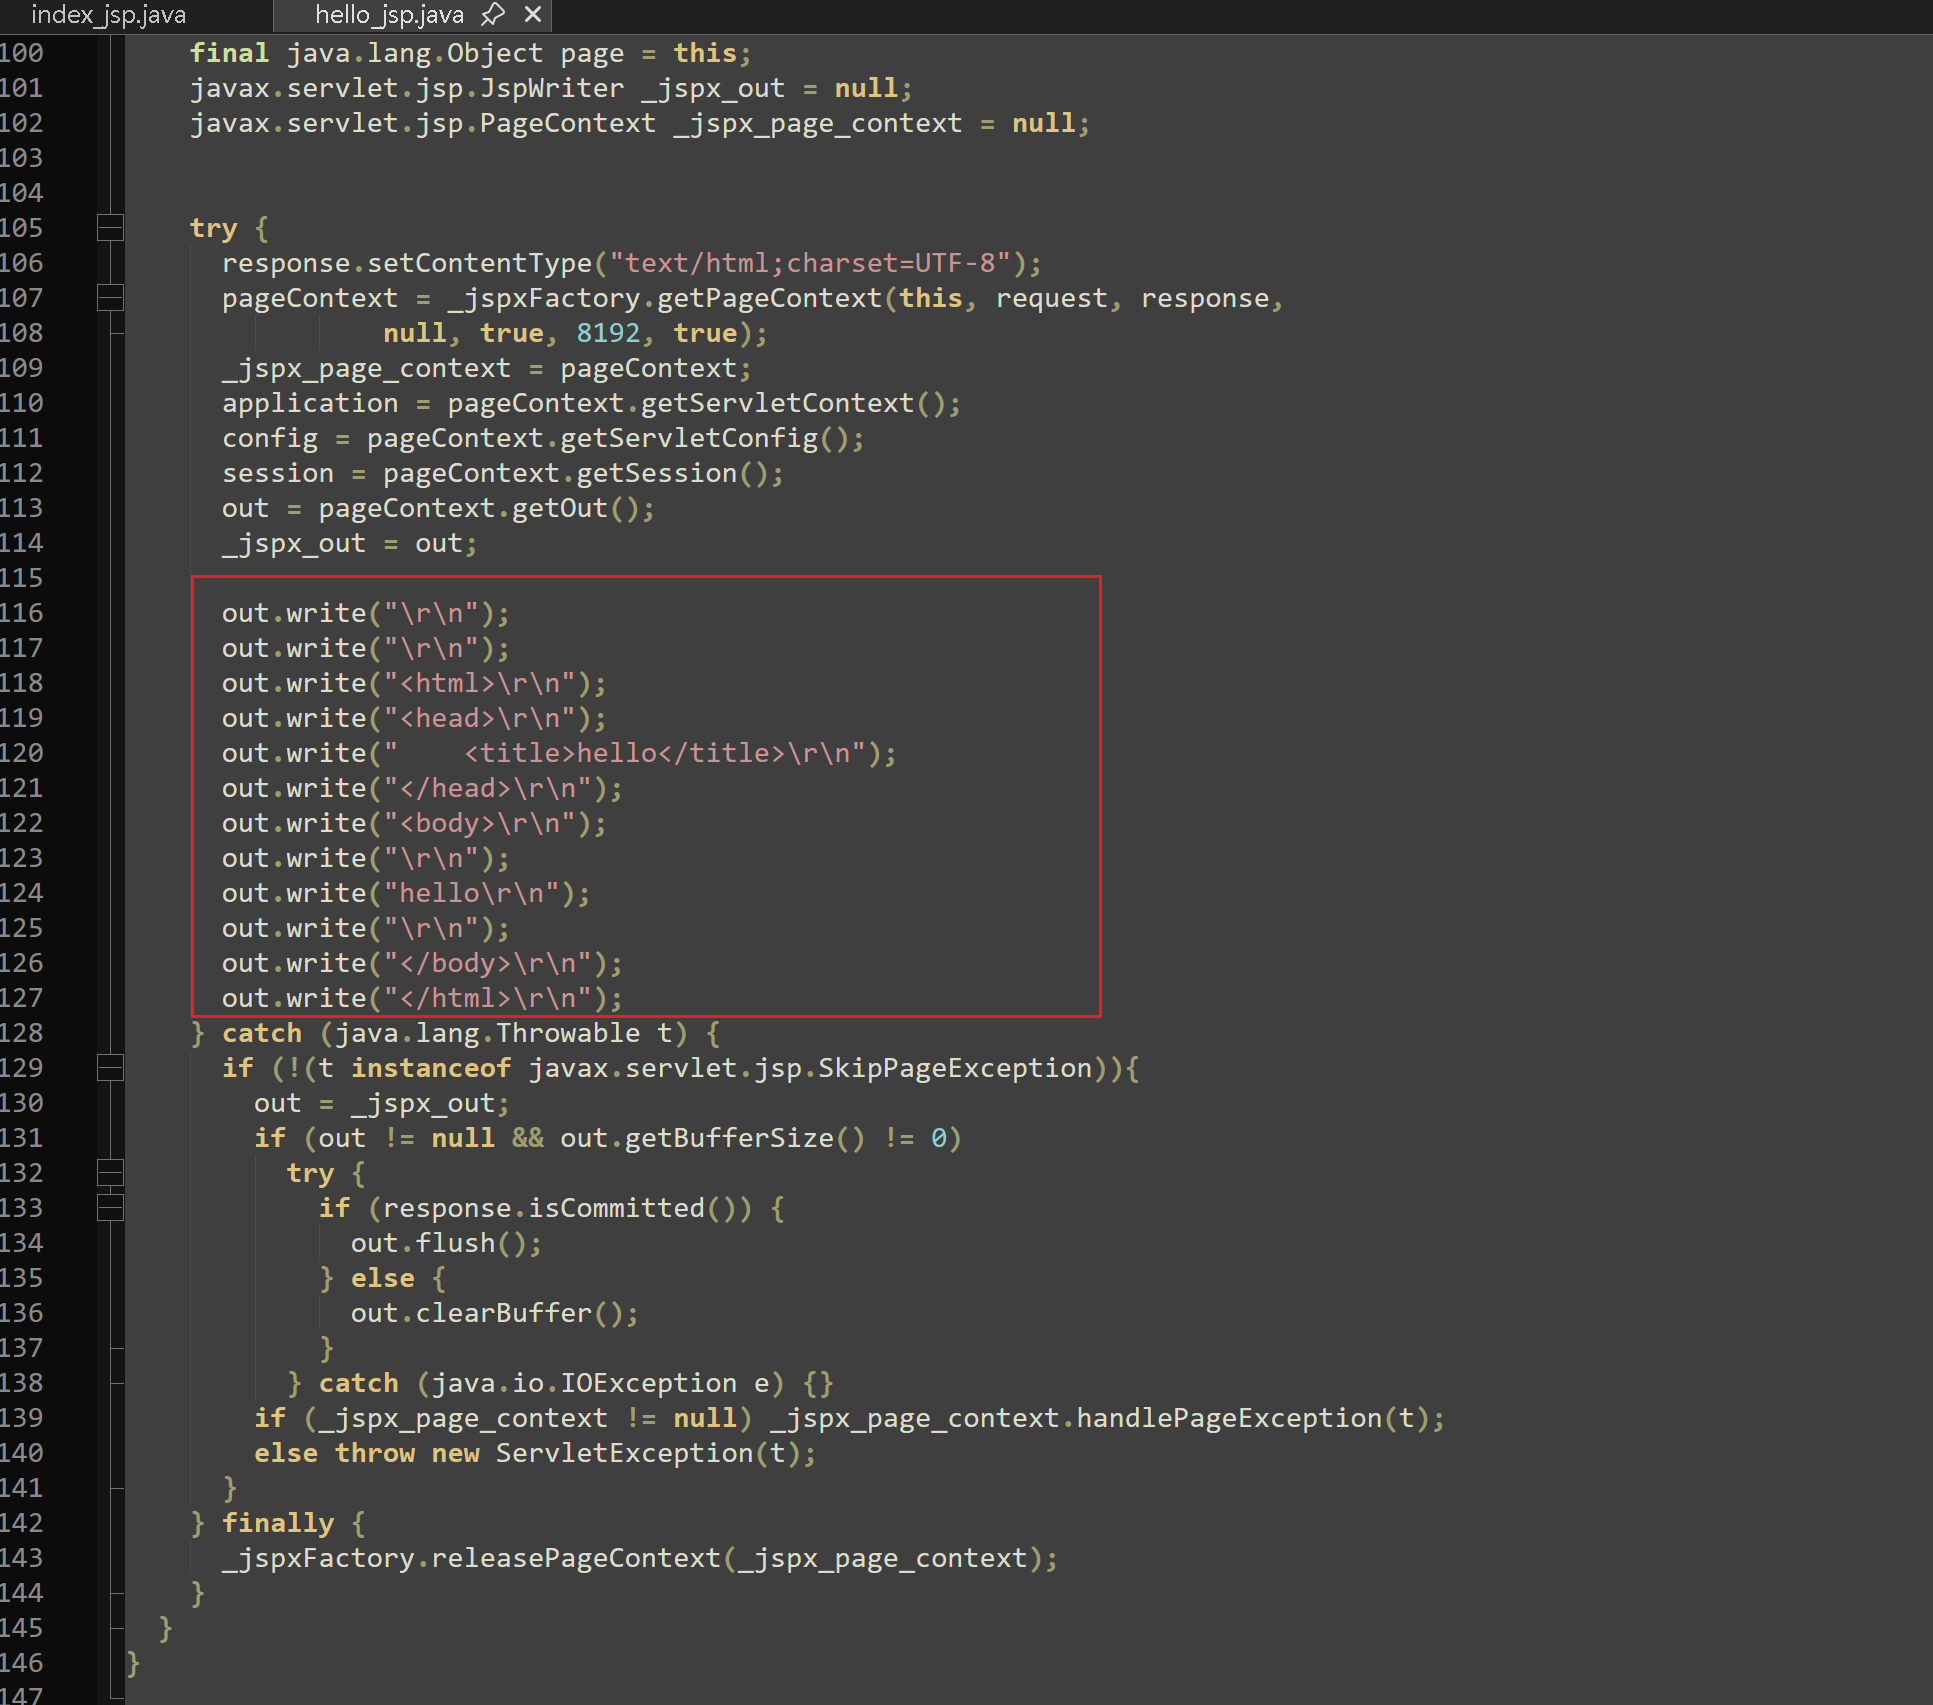1933x1705 pixels.
Task: Place cursor on setContentType method call
Action: click(x=480, y=263)
